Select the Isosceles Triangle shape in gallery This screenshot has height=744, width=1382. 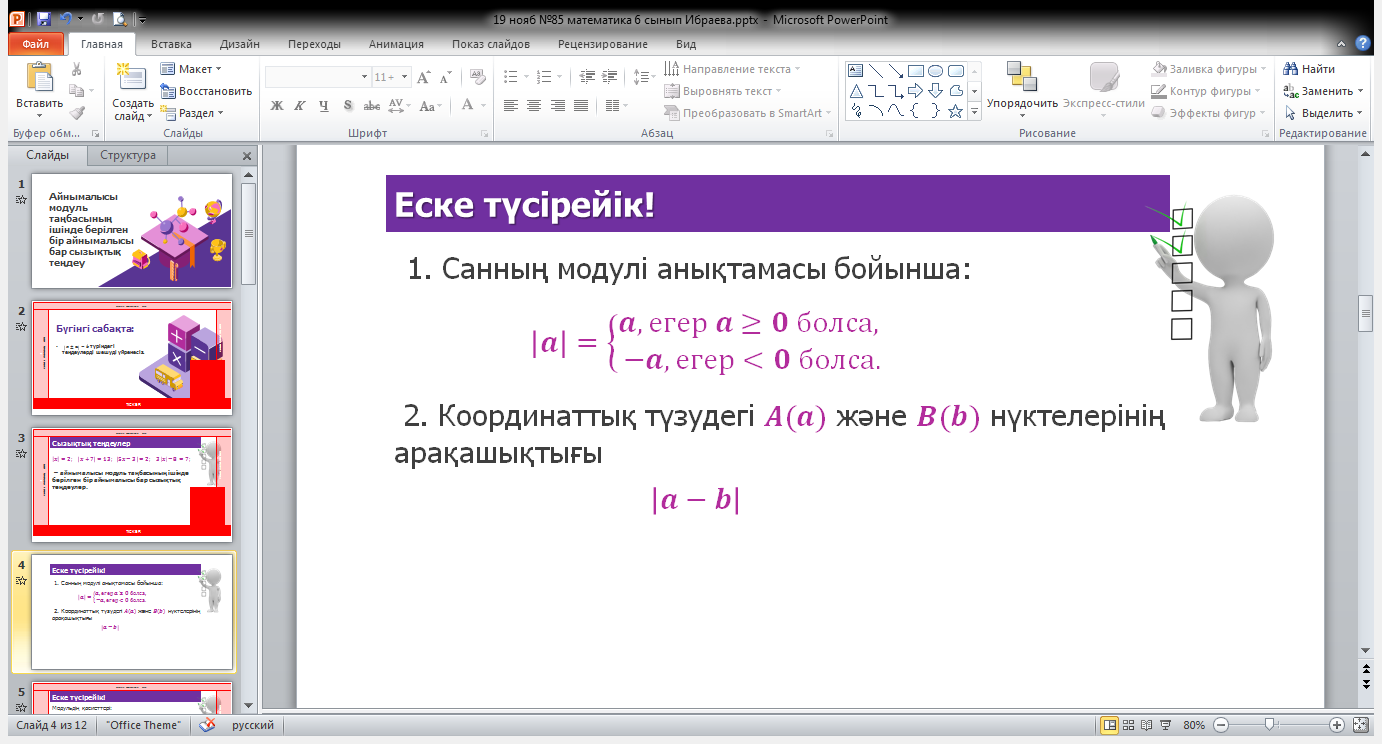pos(855,91)
